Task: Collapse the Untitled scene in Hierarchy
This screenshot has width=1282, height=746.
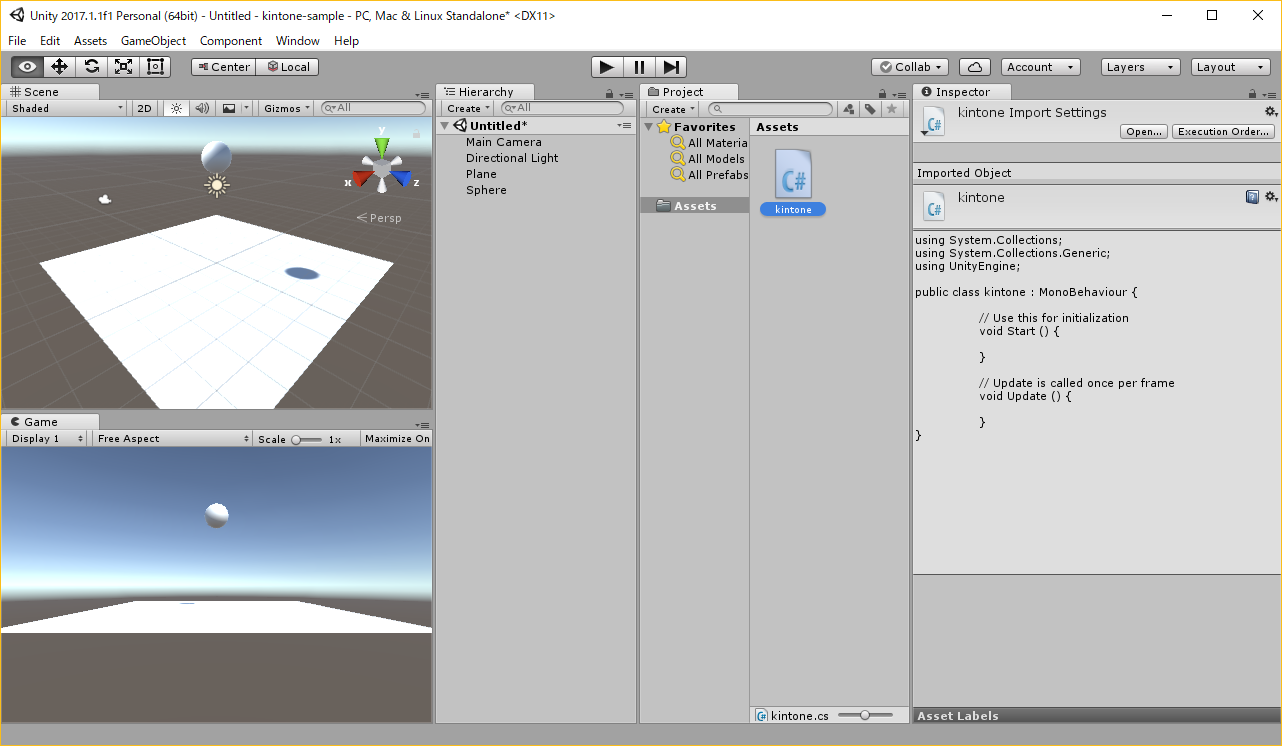Action: 446,126
